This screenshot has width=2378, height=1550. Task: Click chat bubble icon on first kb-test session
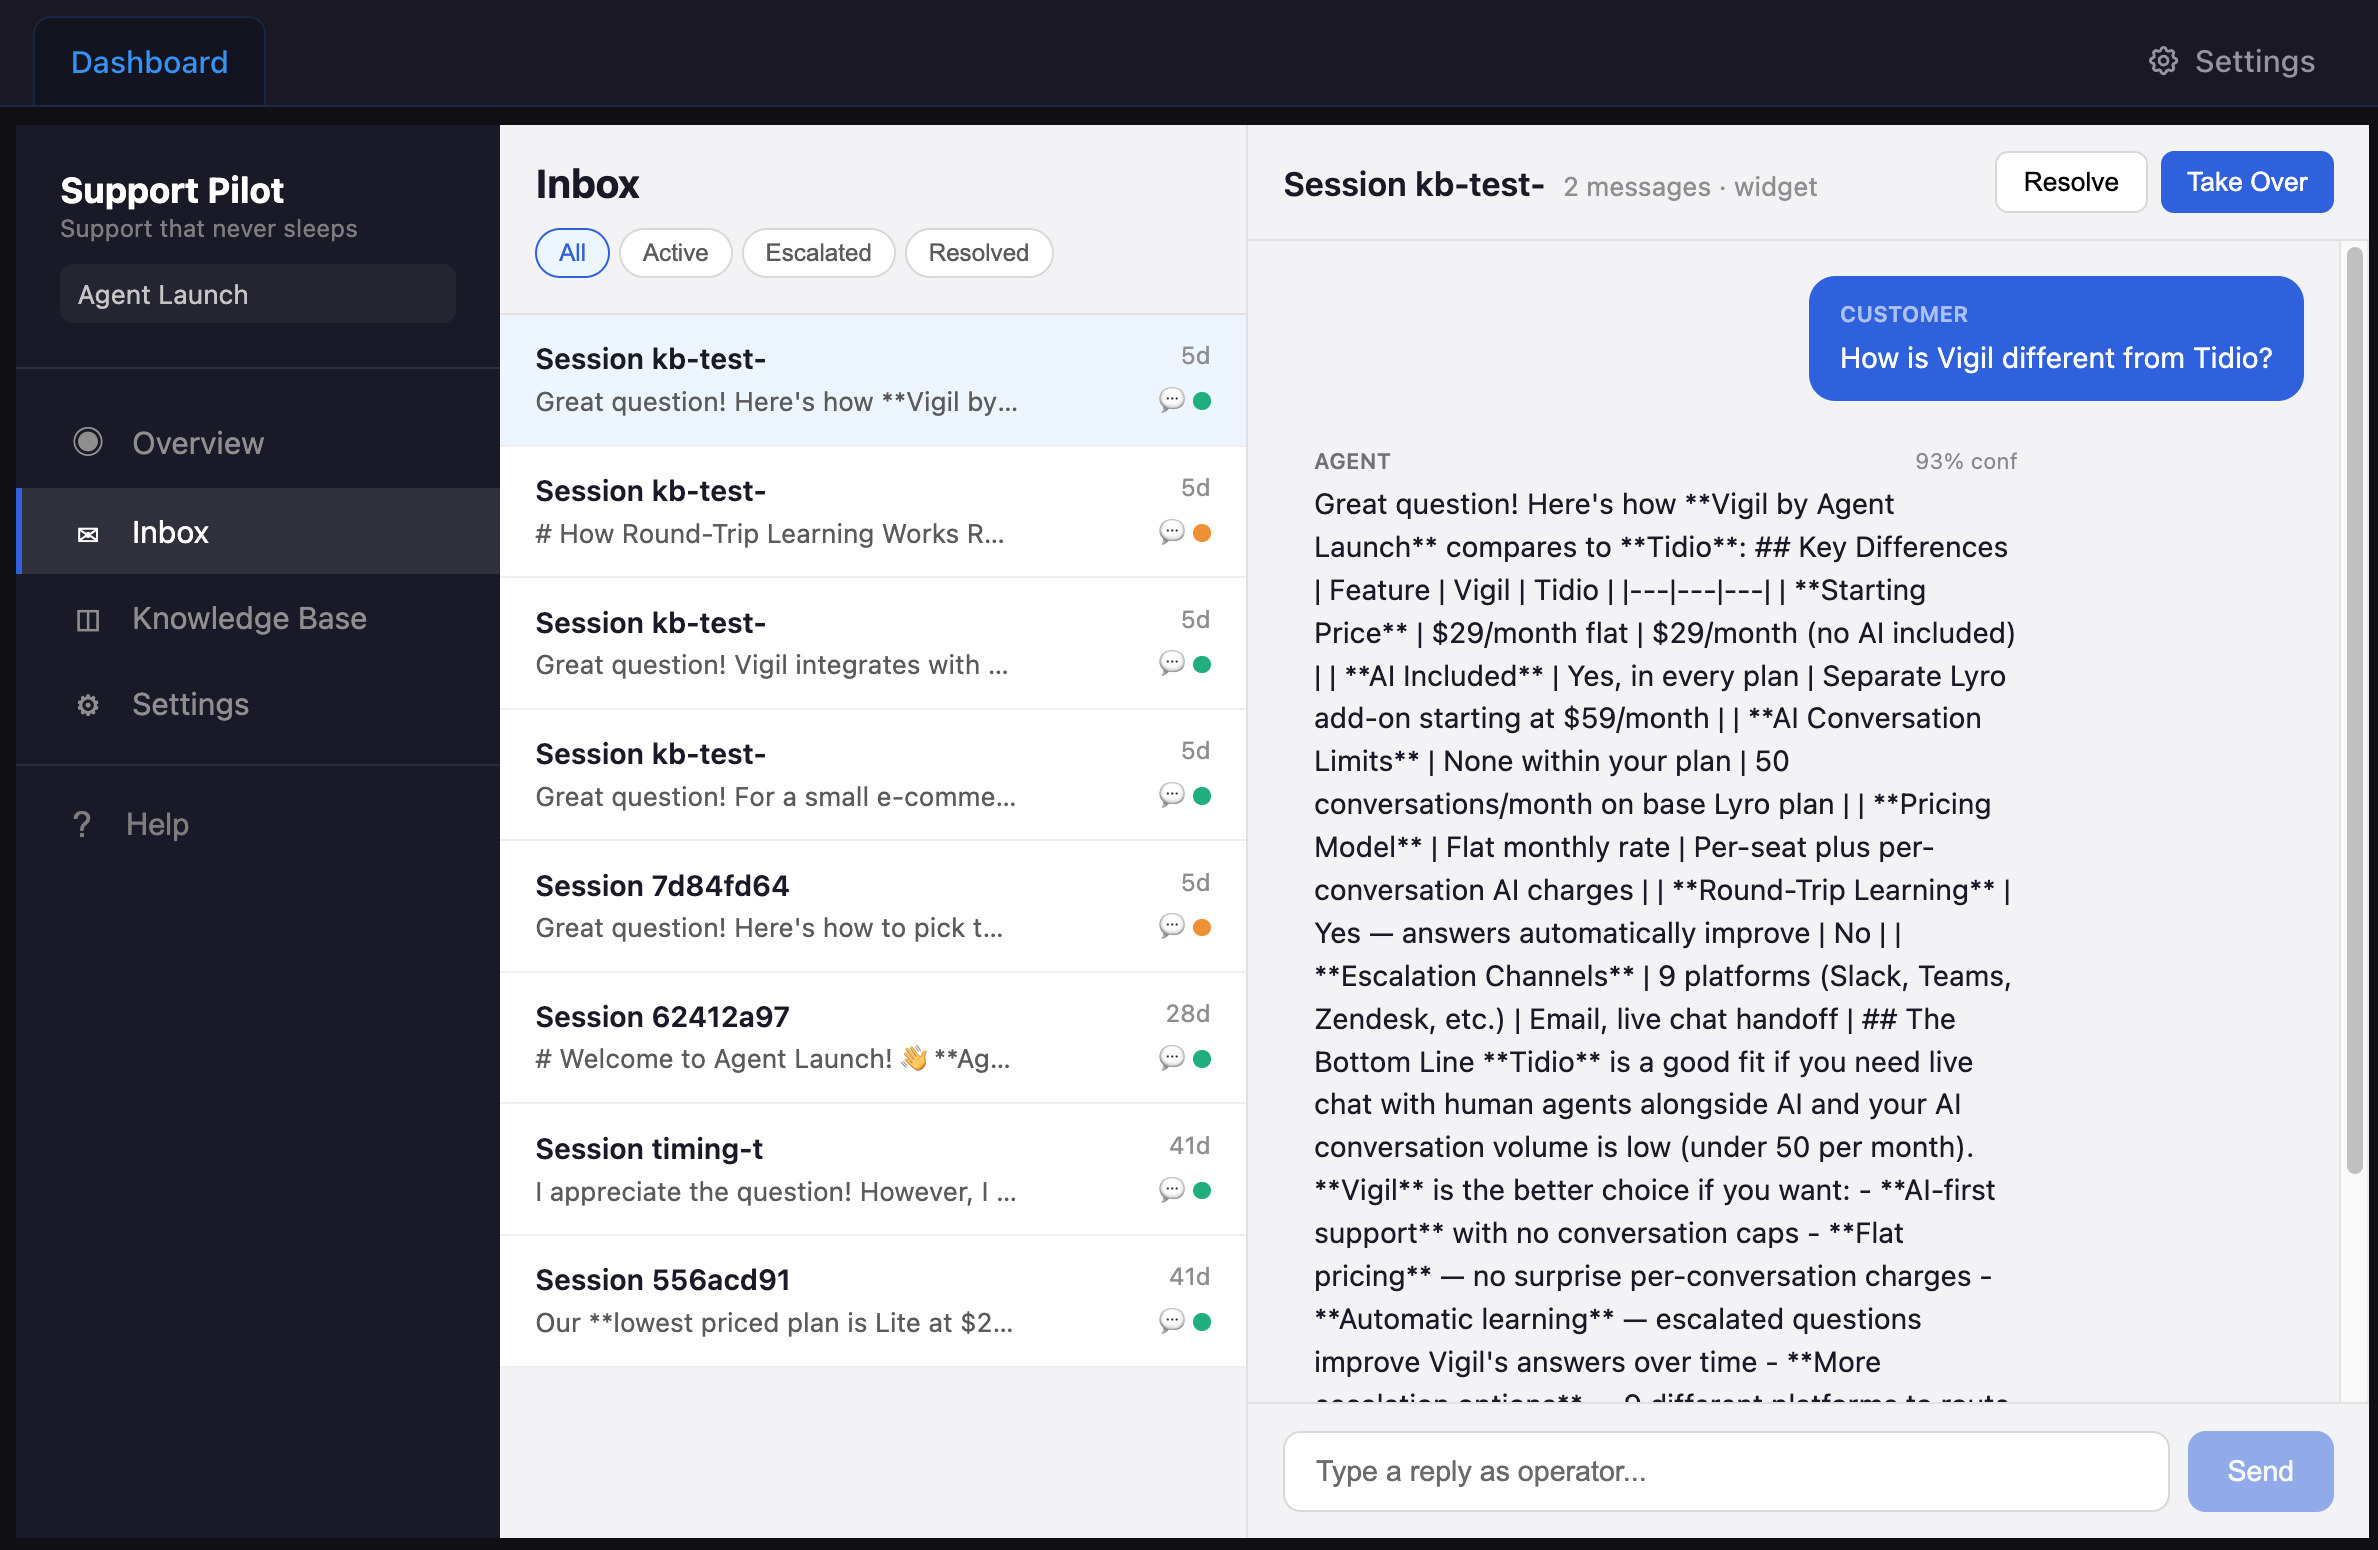(1172, 400)
